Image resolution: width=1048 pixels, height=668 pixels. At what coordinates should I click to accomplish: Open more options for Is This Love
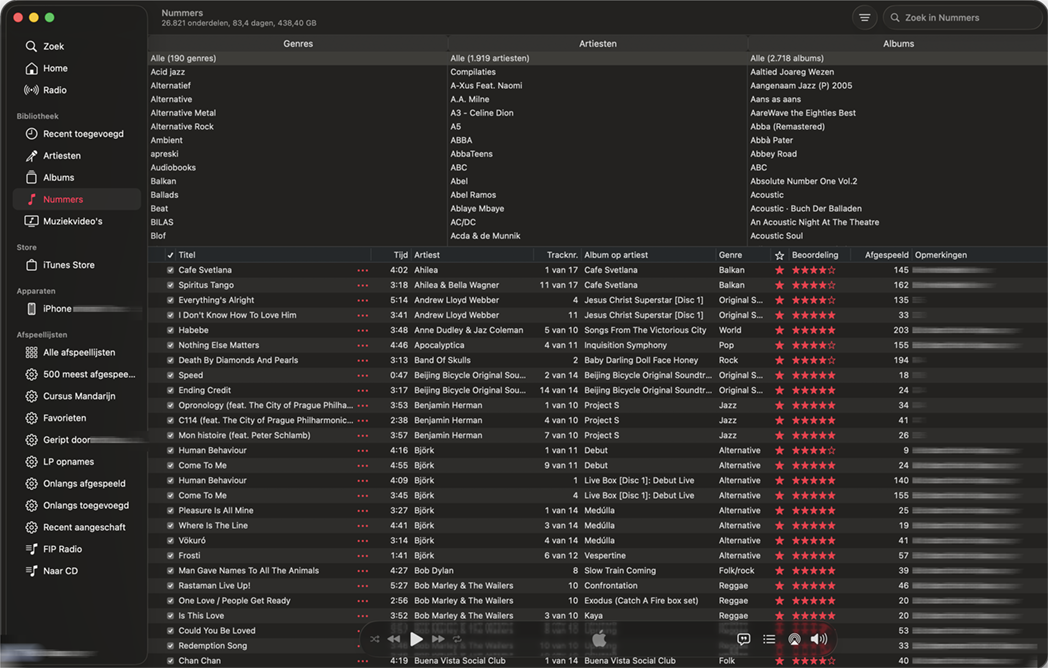coord(363,617)
